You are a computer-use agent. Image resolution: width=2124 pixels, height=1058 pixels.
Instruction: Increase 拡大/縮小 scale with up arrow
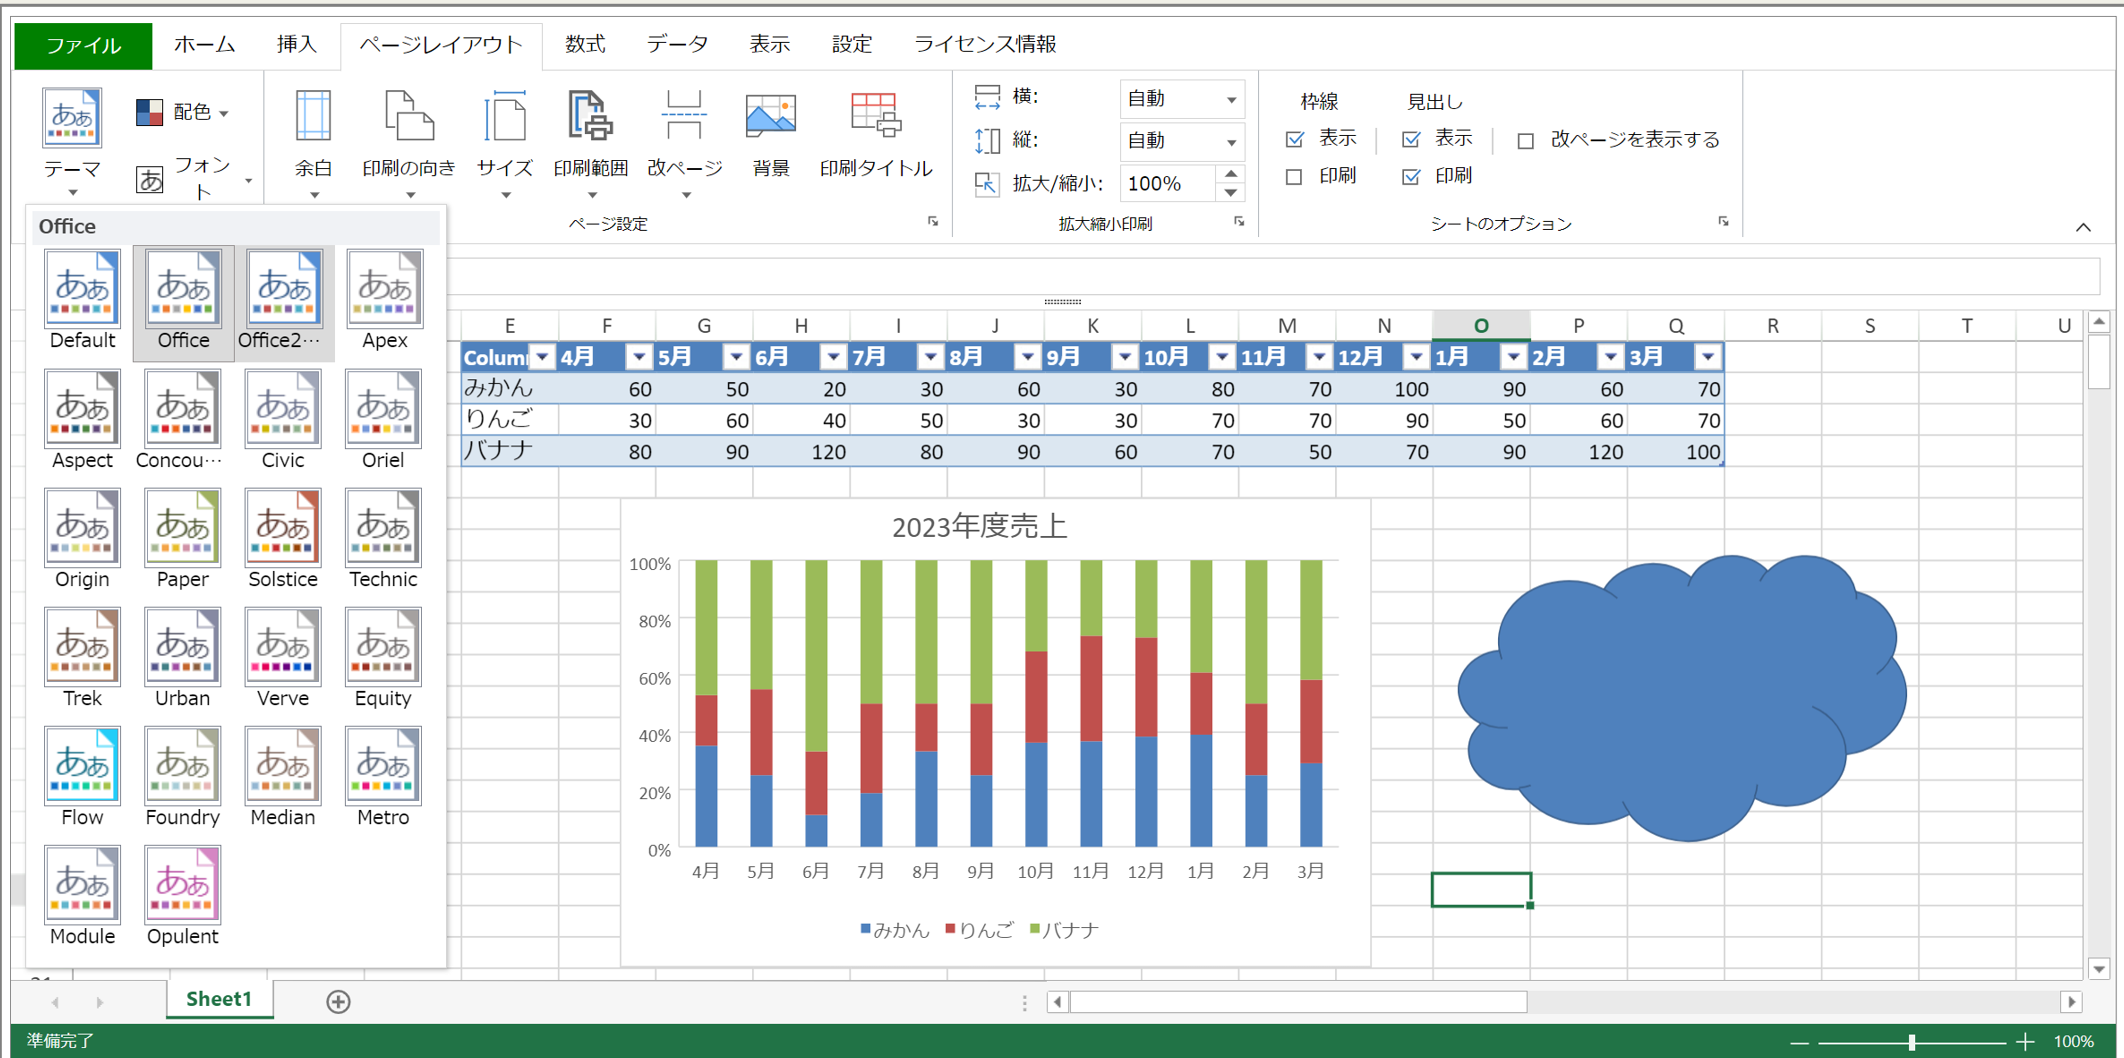click(1231, 175)
